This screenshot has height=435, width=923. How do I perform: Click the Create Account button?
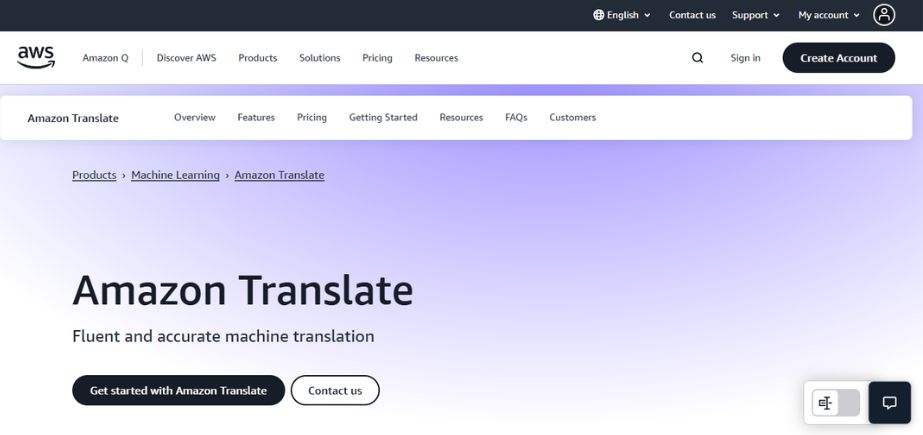(x=838, y=58)
